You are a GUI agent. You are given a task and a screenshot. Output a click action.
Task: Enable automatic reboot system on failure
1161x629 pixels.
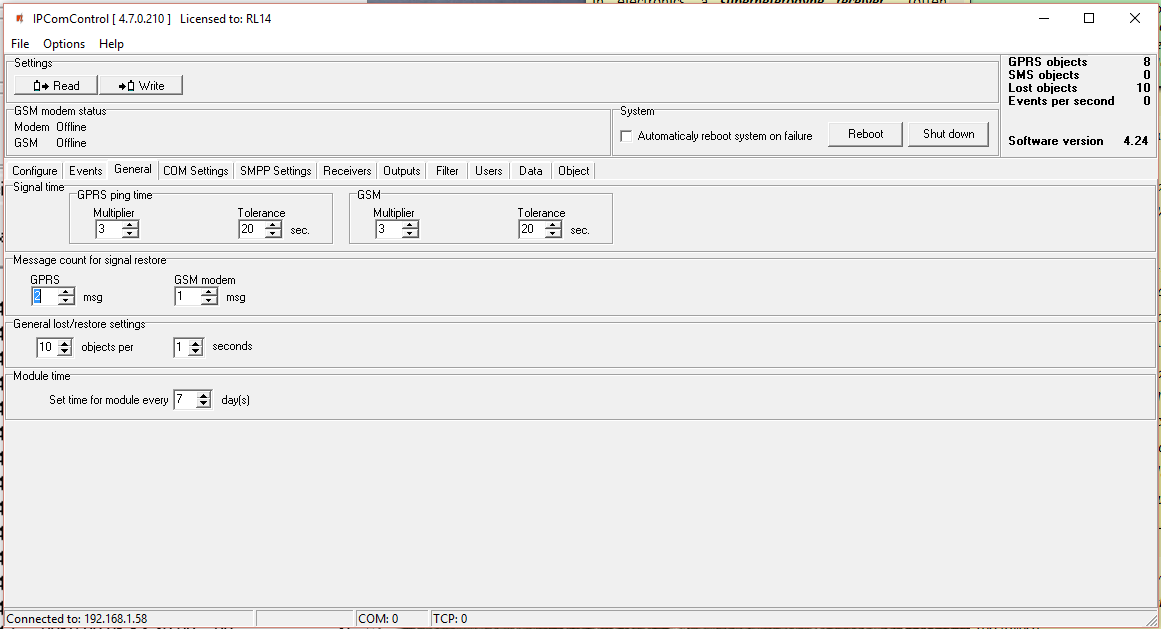tap(627, 136)
